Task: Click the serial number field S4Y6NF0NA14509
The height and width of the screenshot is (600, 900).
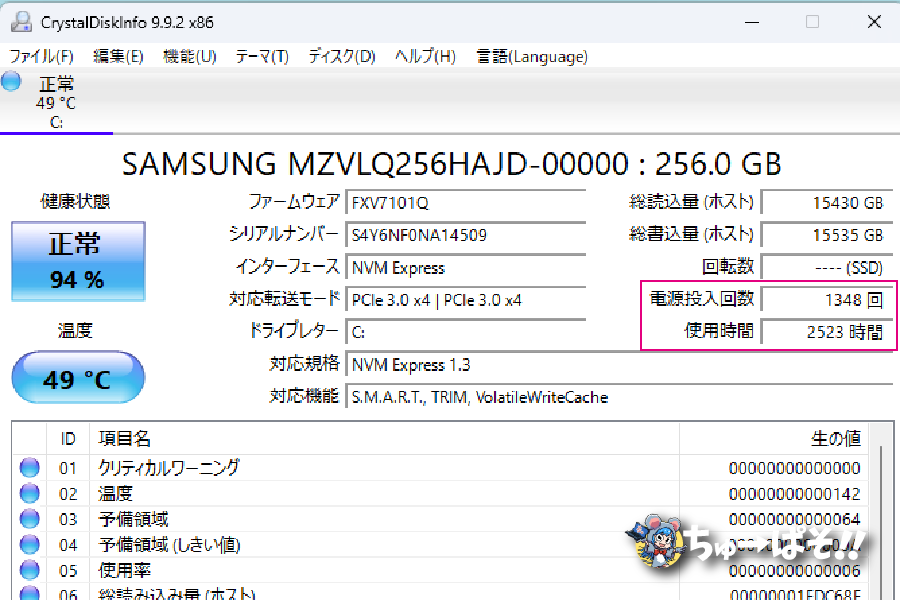Action: pos(465,235)
